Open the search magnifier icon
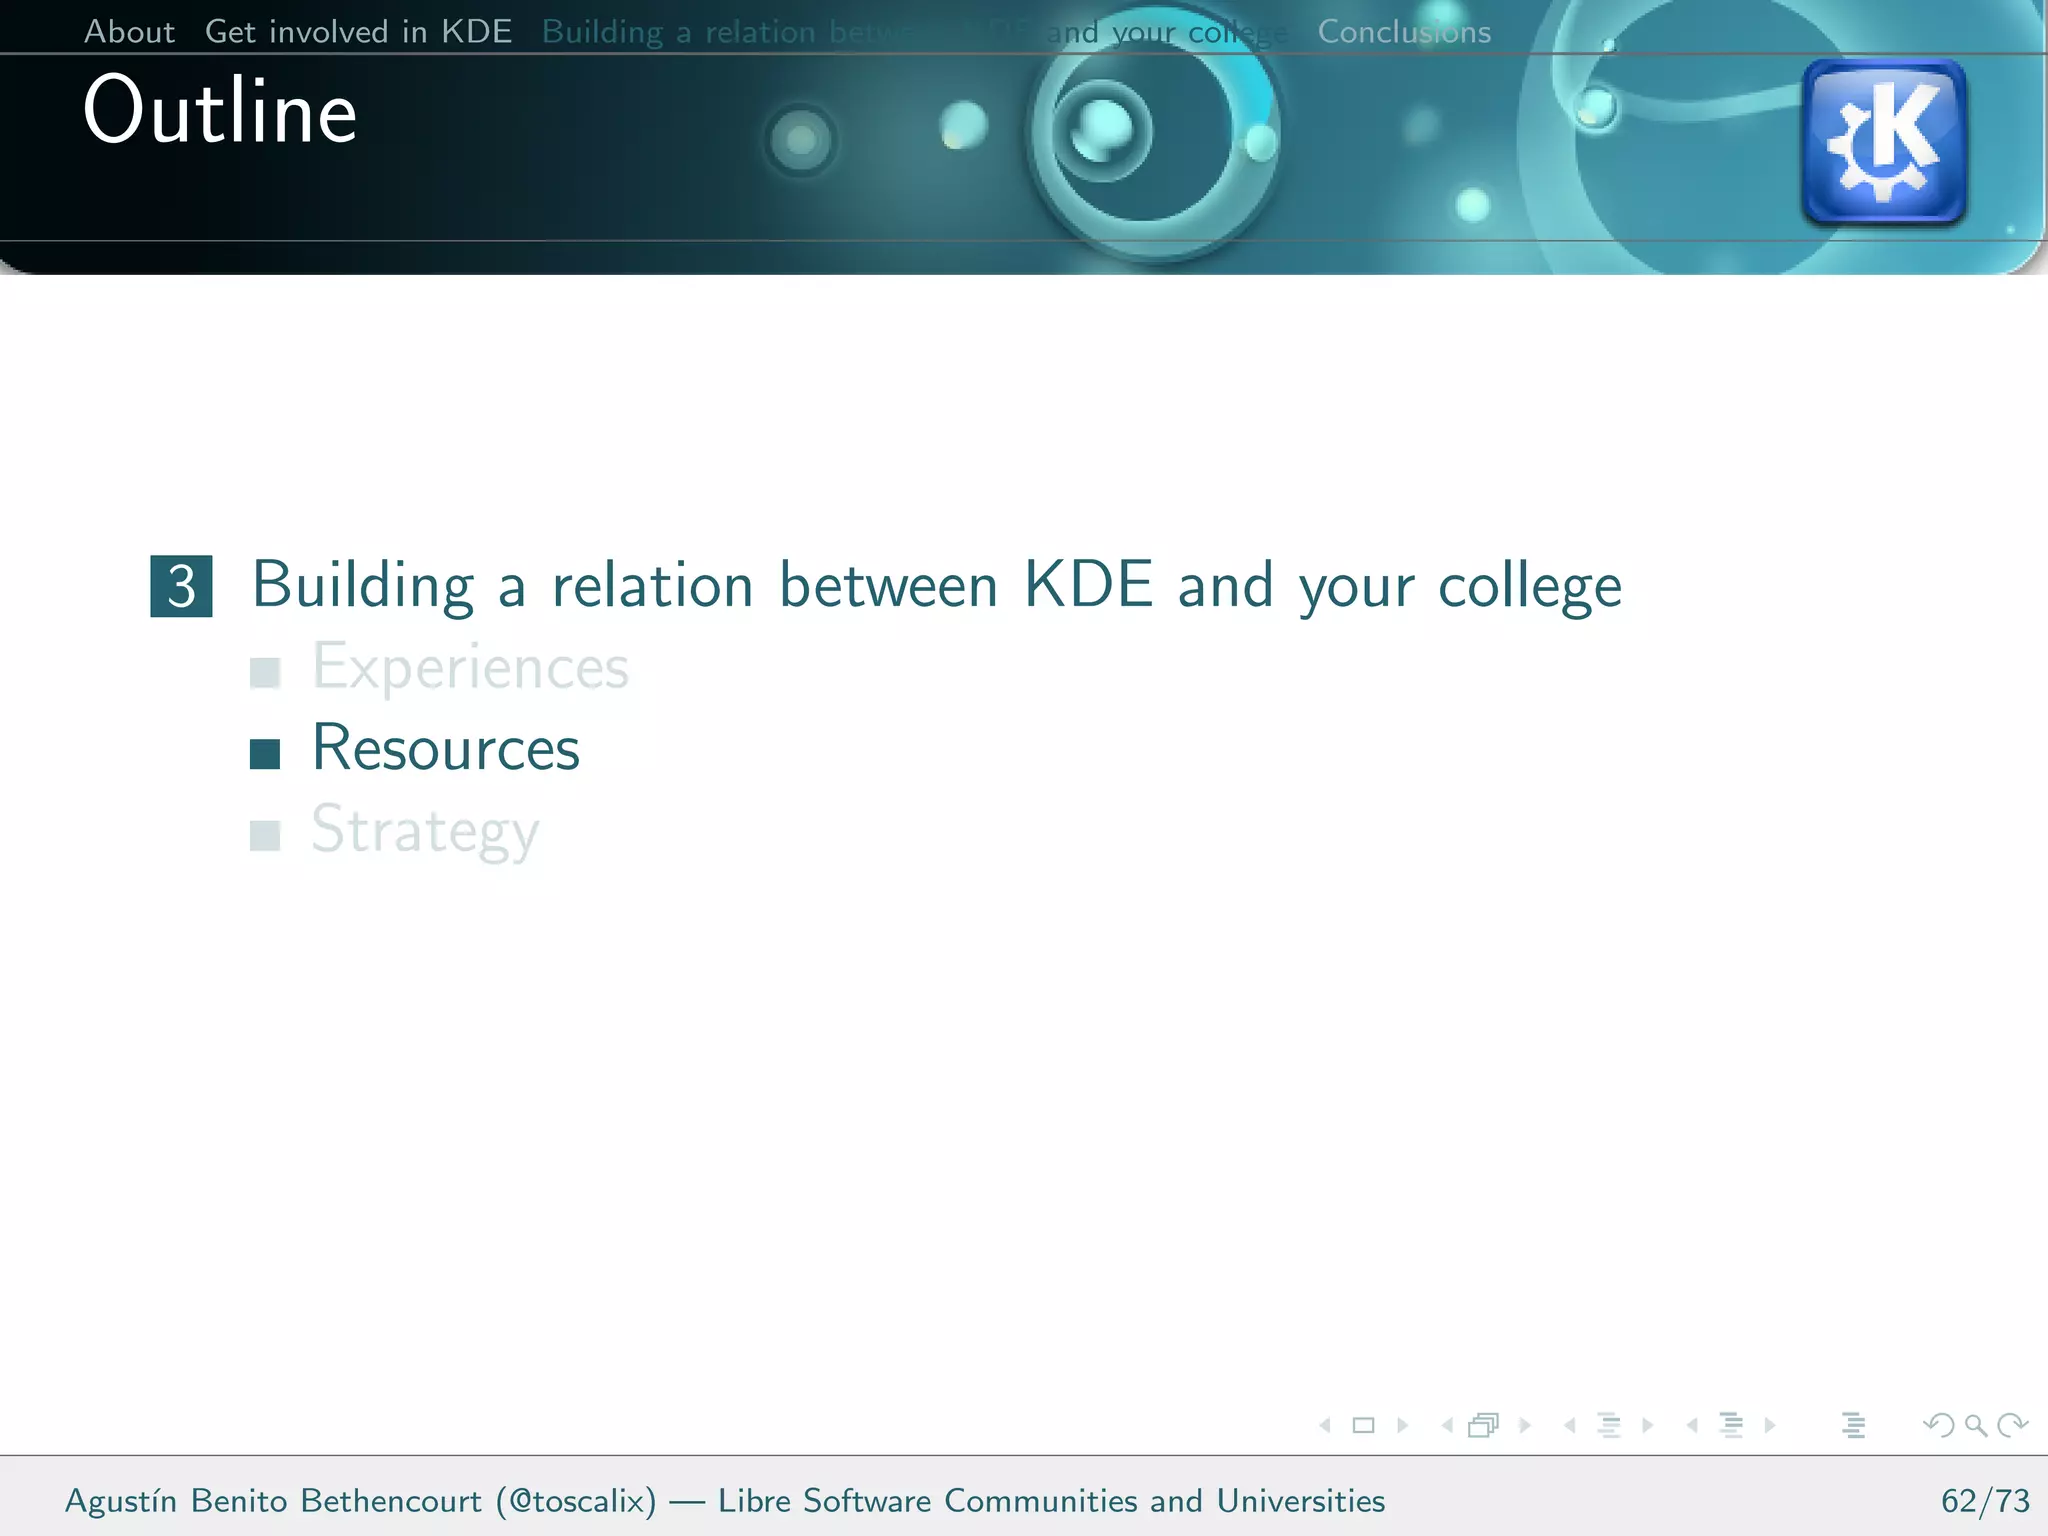The width and height of the screenshot is (2048, 1536). tap(1976, 1425)
